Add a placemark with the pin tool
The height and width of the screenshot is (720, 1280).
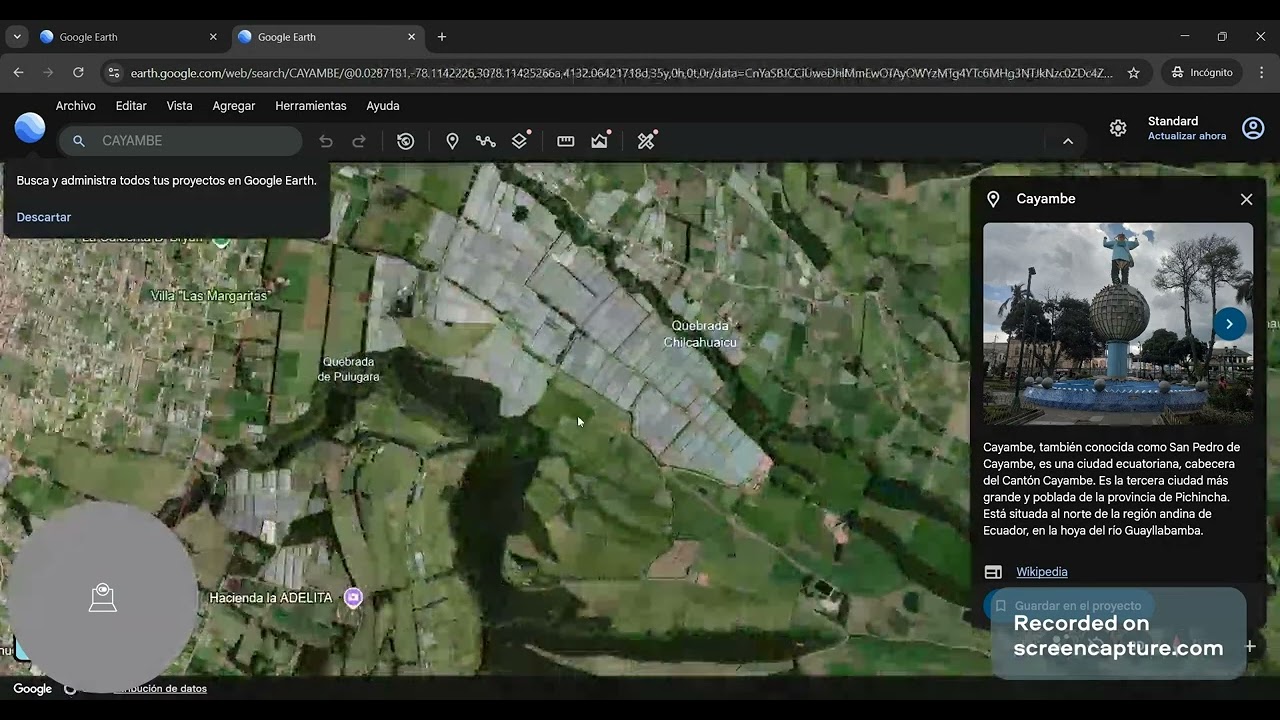pos(452,141)
